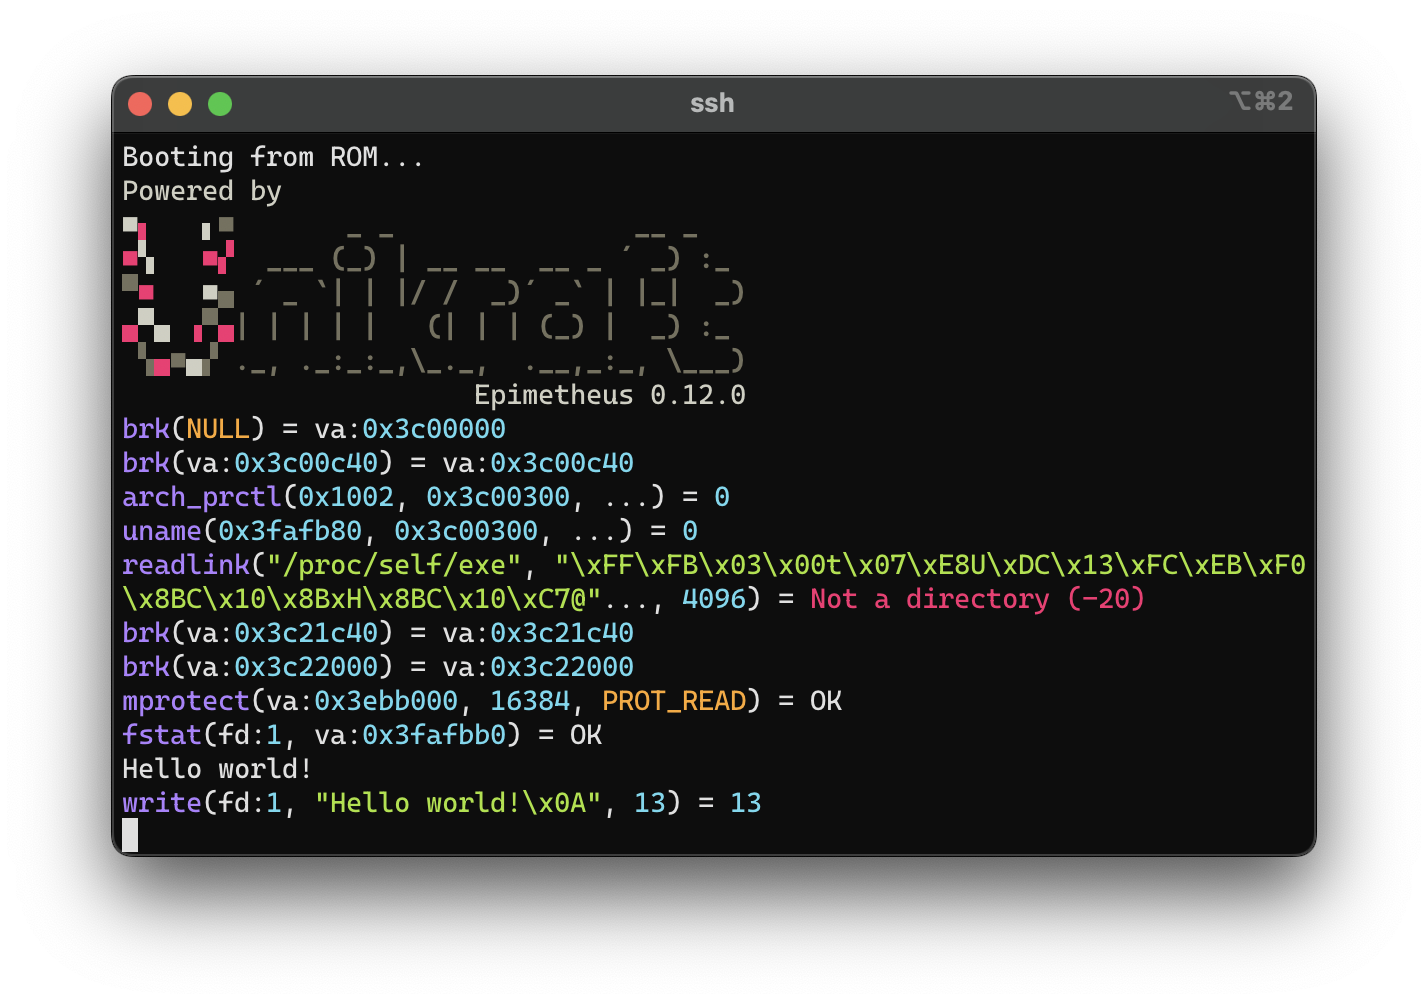Click the Booting from ROM... text
This screenshot has height=1004, width=1428.
tap(271, 156)
